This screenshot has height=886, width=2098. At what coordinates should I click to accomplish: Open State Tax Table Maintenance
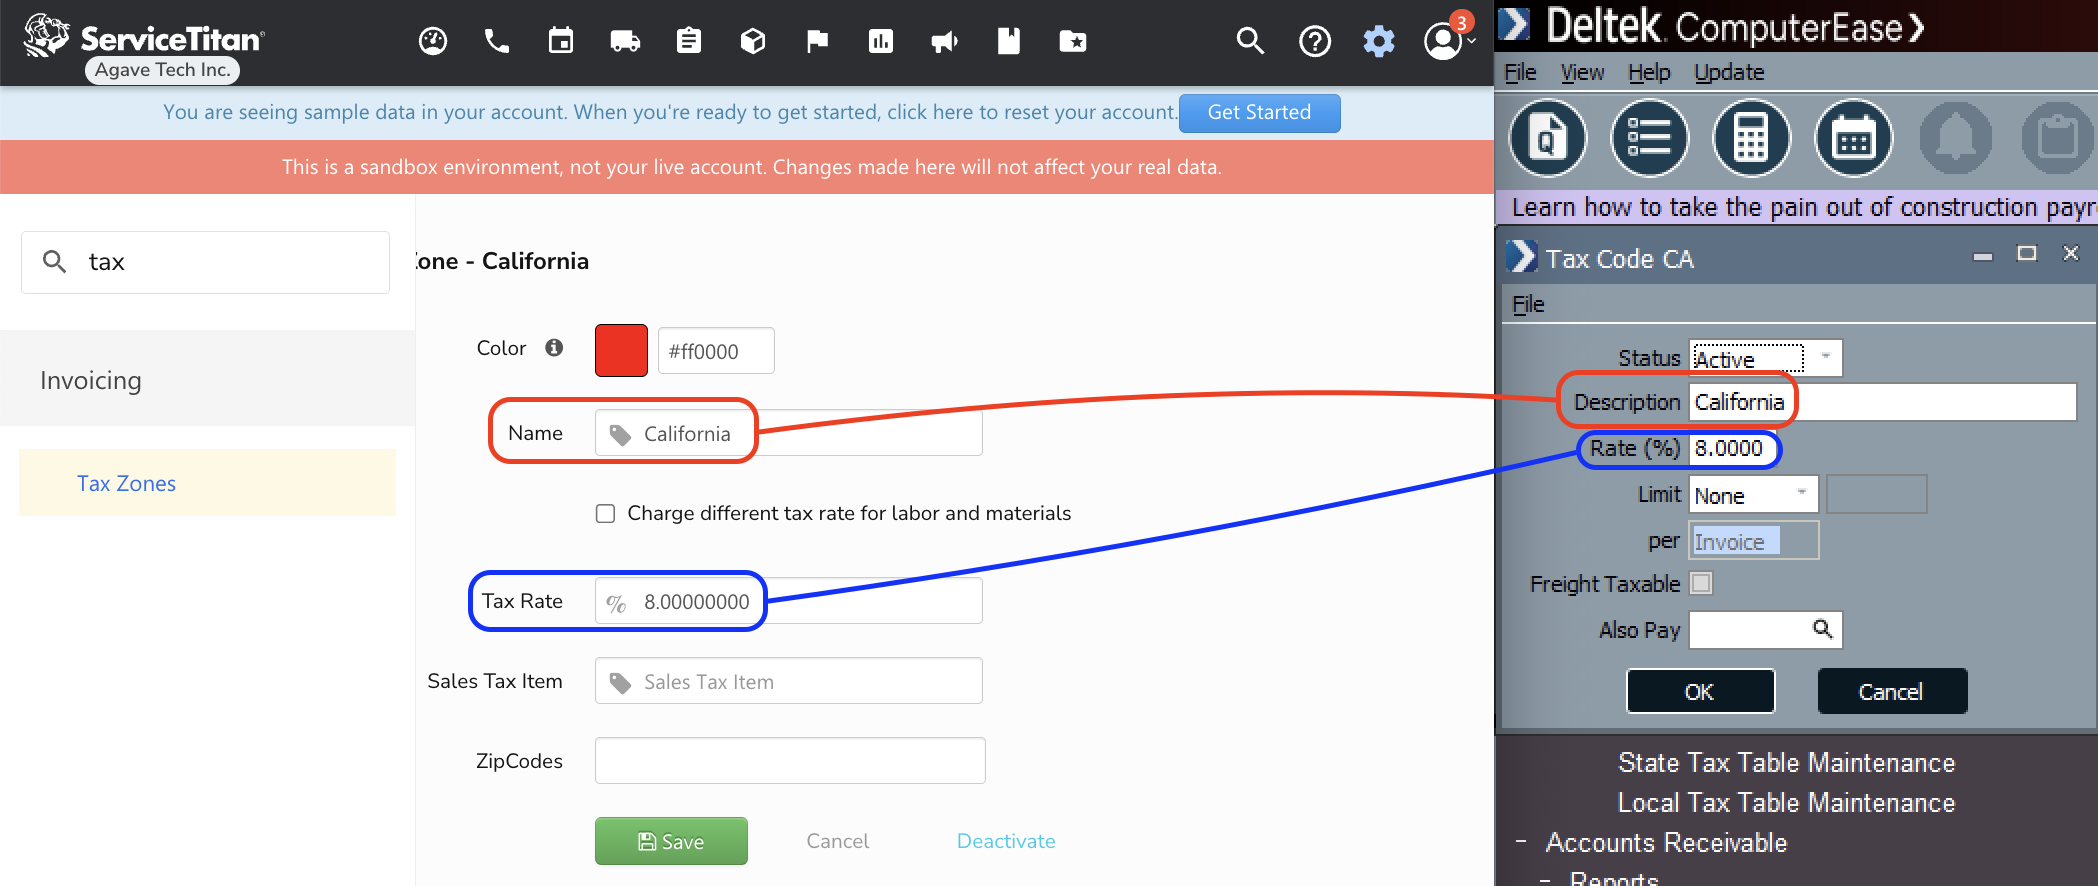1786,762
